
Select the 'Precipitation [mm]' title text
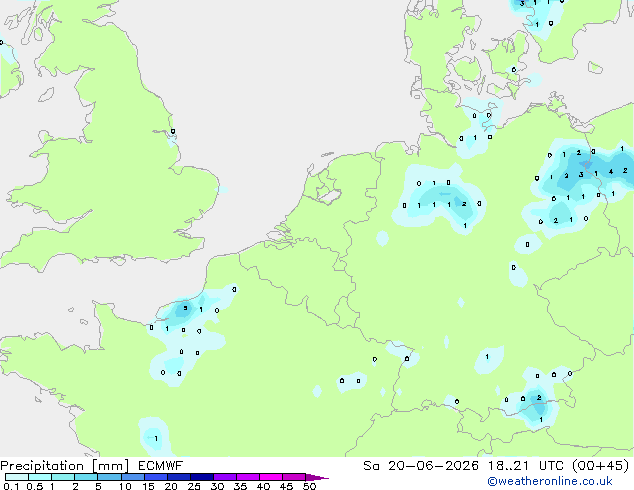(65, 466)
